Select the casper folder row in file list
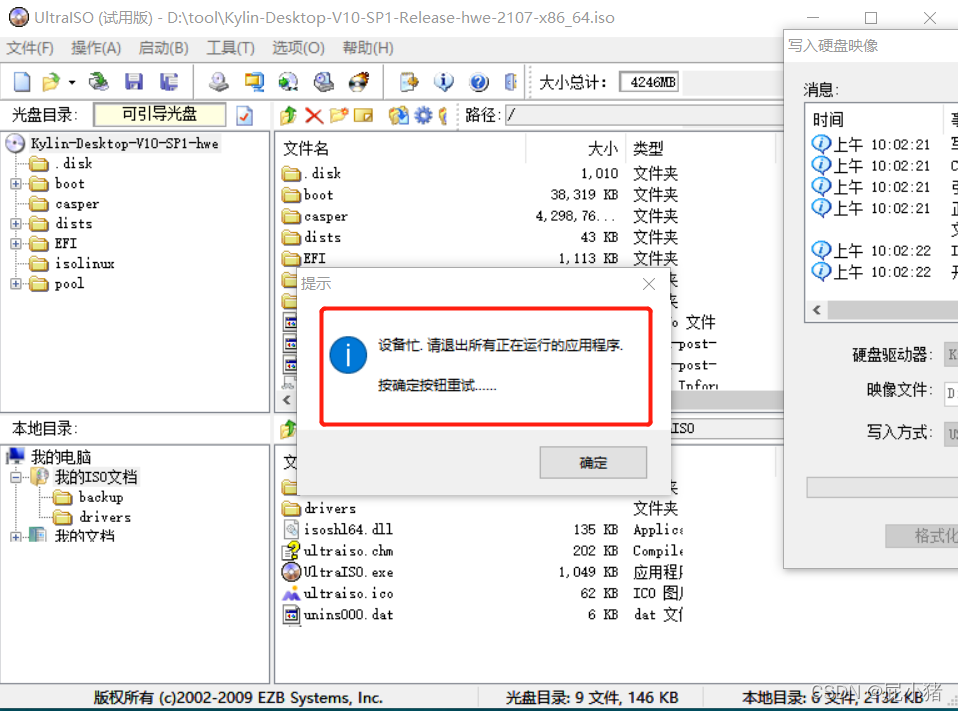Screen dimensions: 958x711 [x=480, y=216]
